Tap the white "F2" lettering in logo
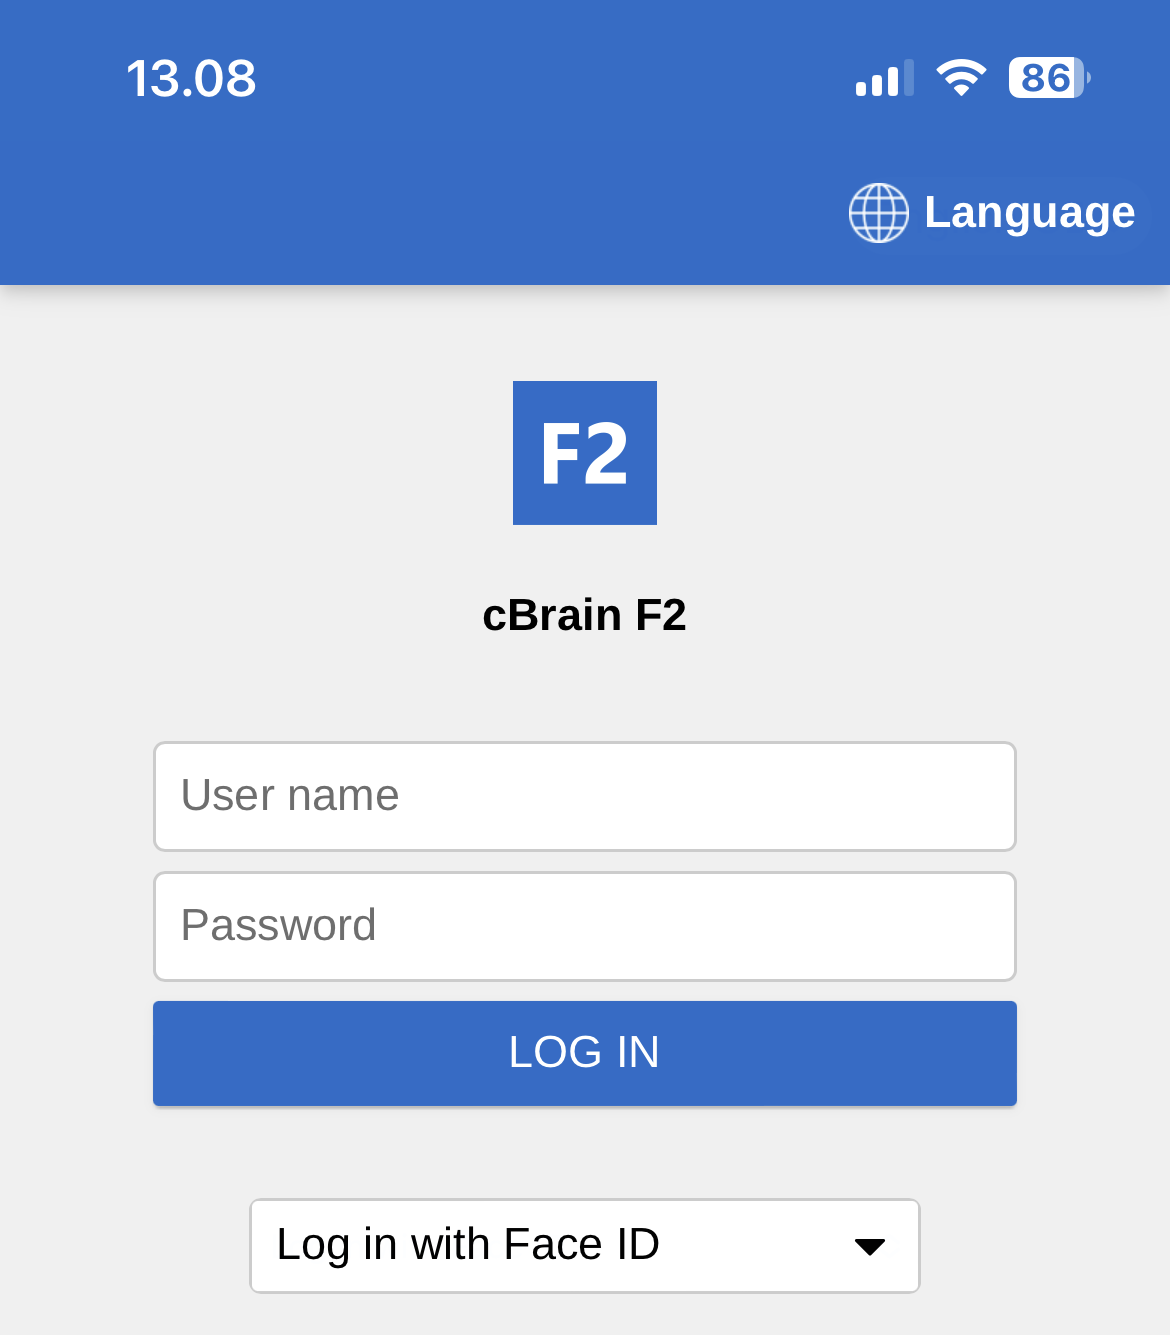The height and width of the screenshot is (1335, 1170). point(584,455)
